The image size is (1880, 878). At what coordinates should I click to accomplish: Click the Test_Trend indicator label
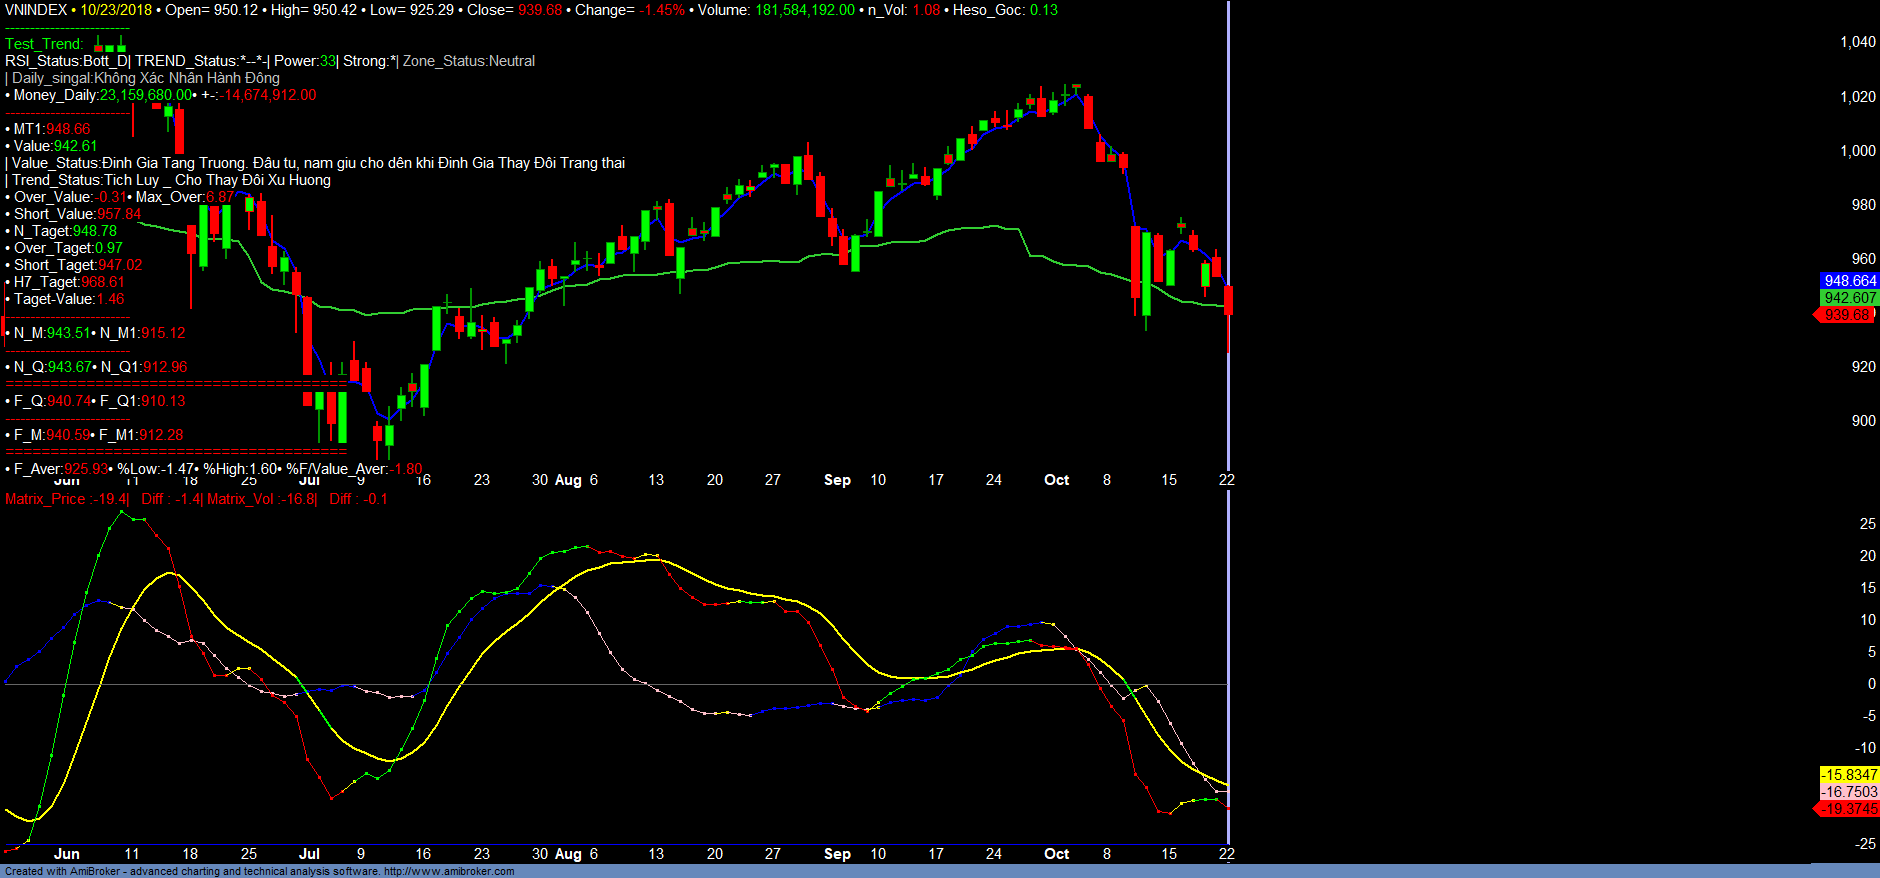(x=44, y=44)
